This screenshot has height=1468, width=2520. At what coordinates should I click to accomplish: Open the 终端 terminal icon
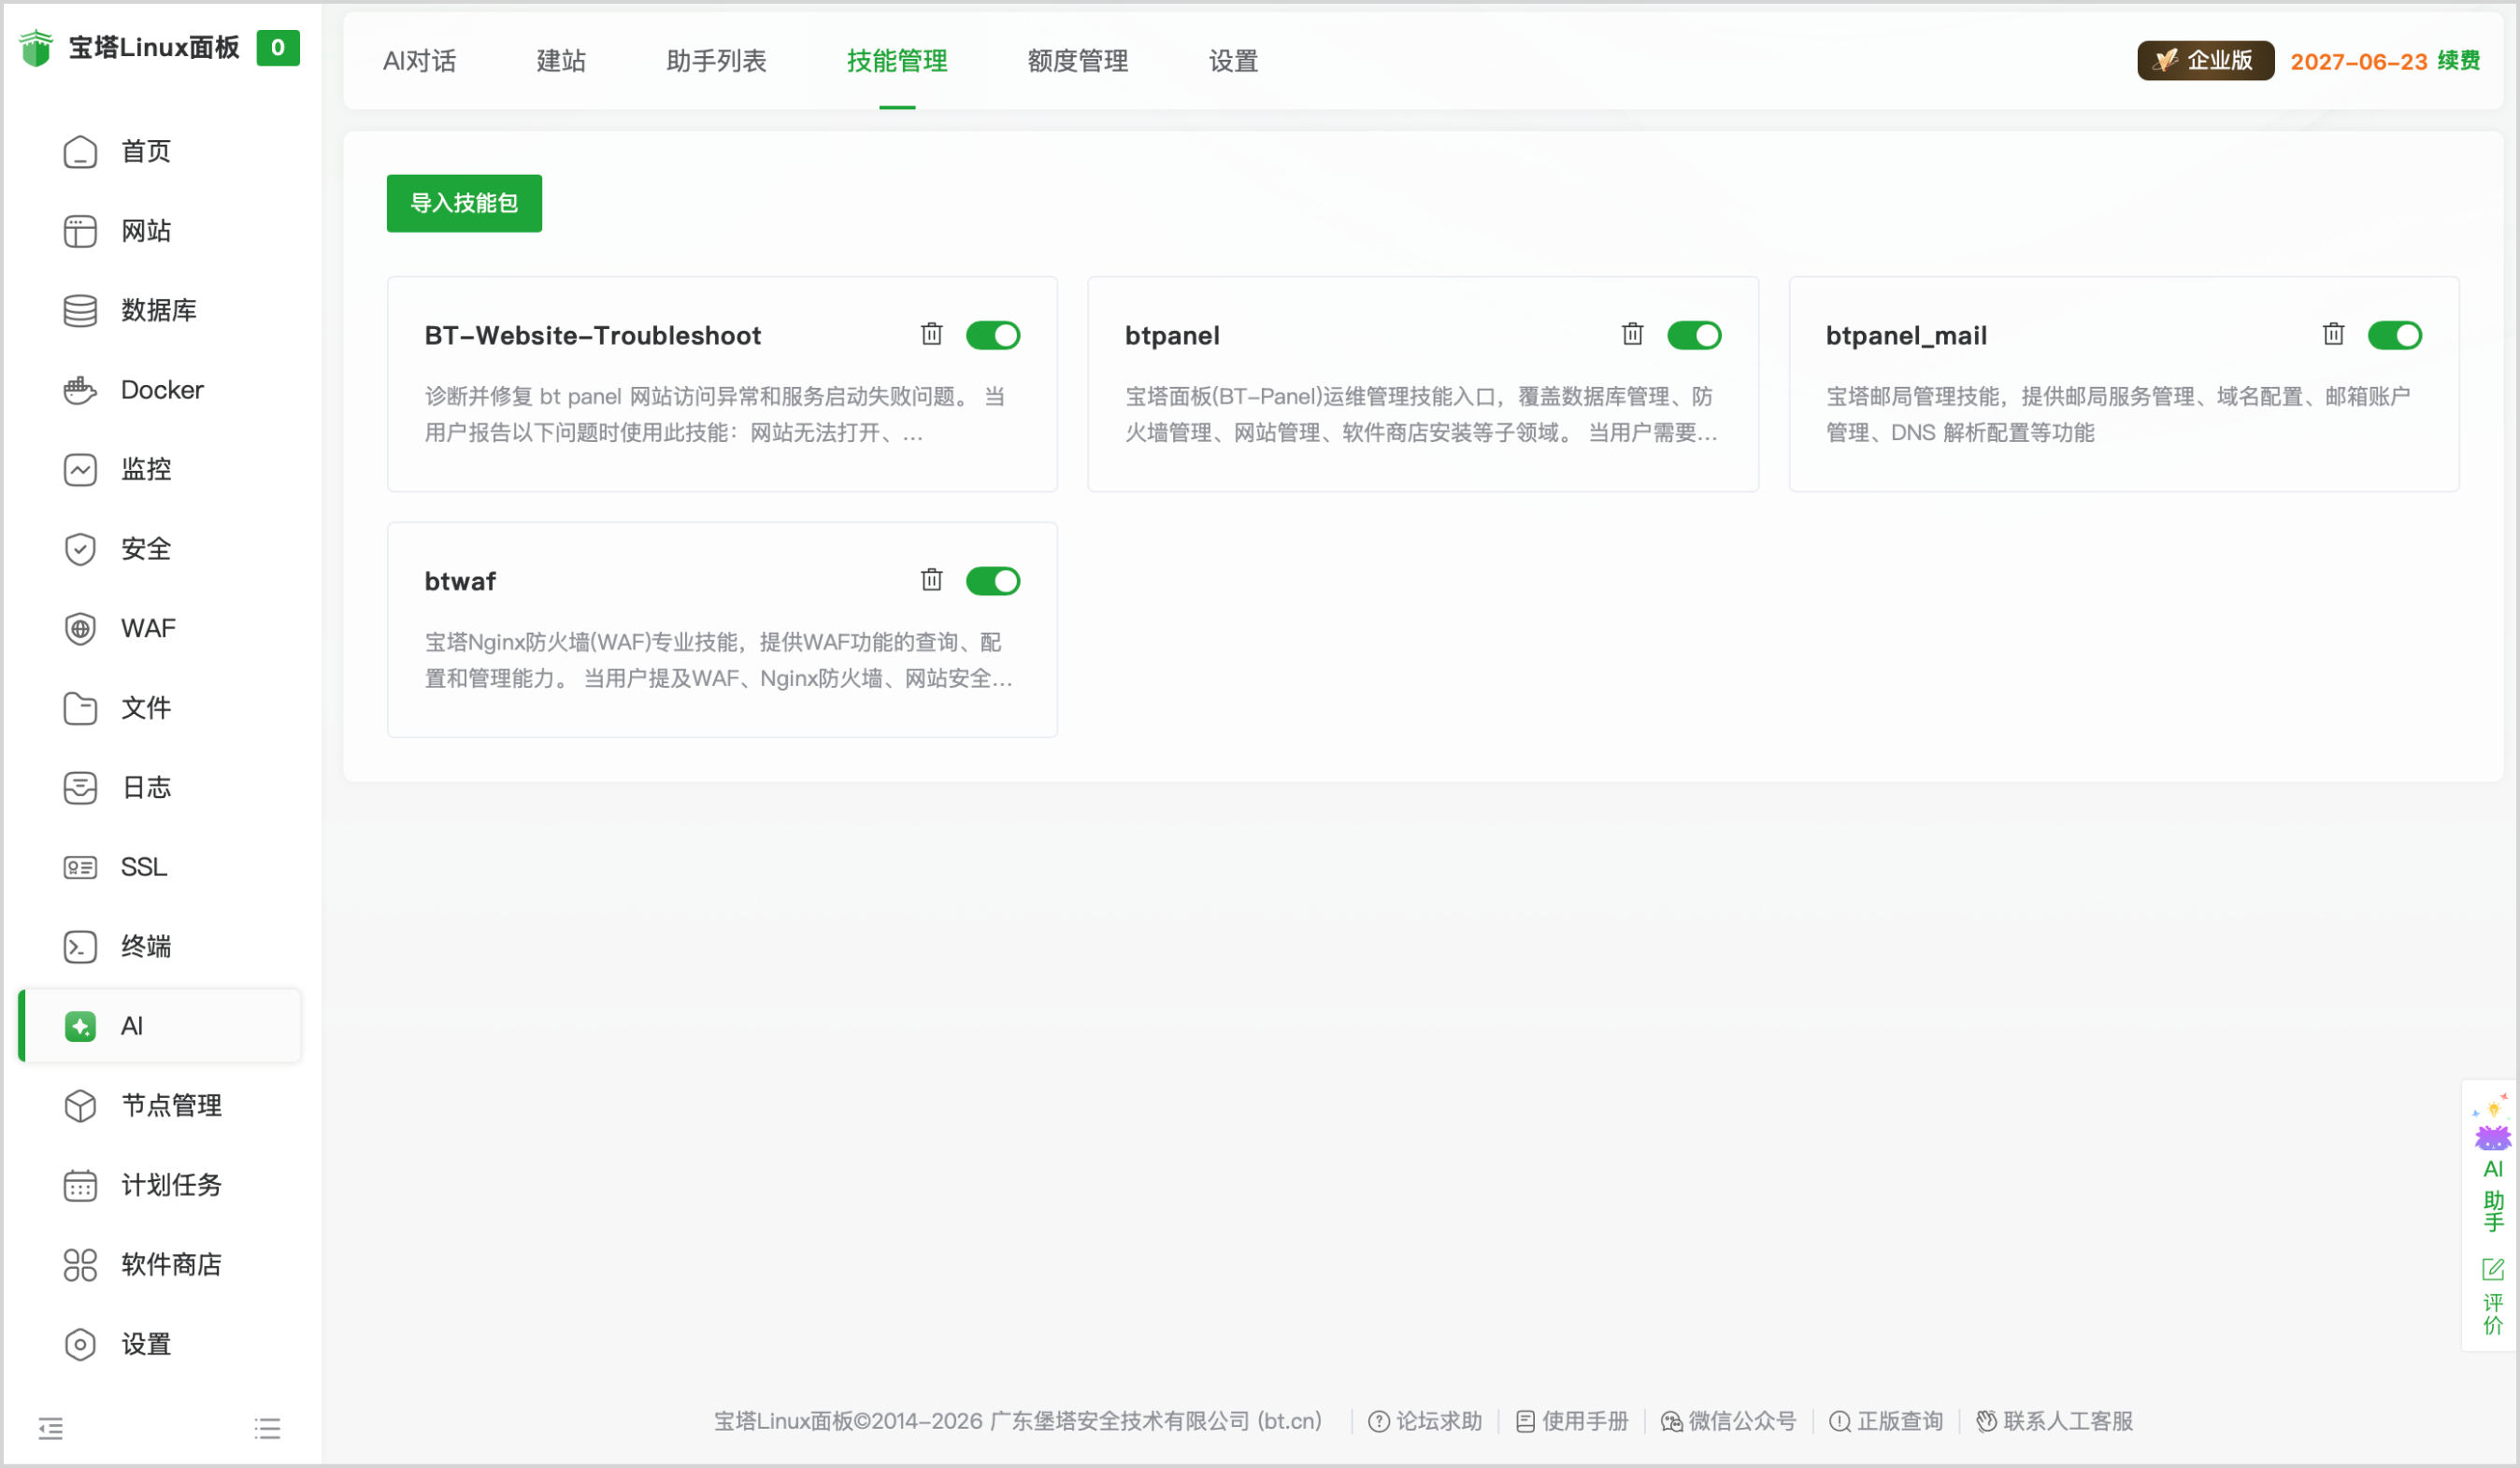[80, 947]
